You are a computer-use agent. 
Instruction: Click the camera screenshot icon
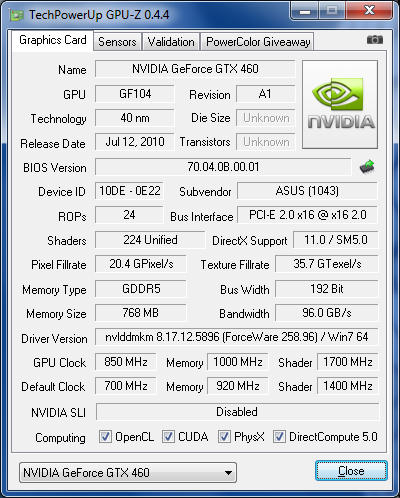coord(375,40)
